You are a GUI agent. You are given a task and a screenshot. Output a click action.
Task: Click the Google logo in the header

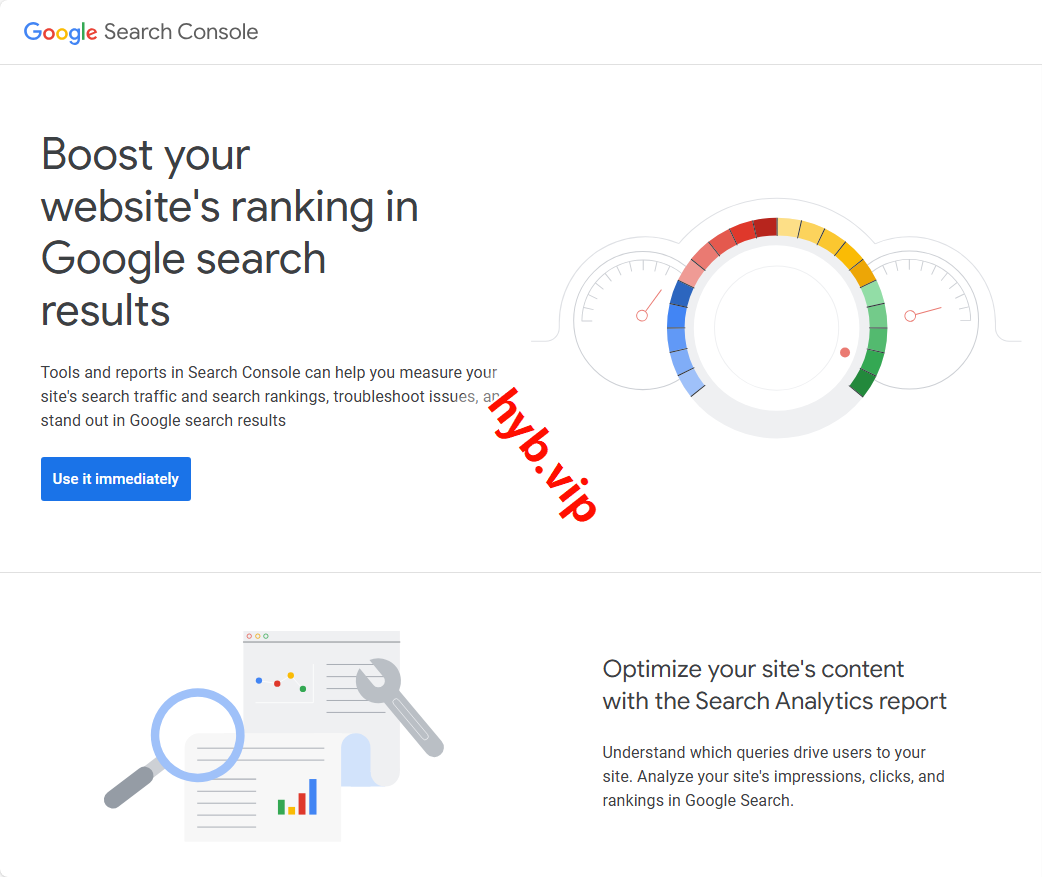click(x=59, y=32)
